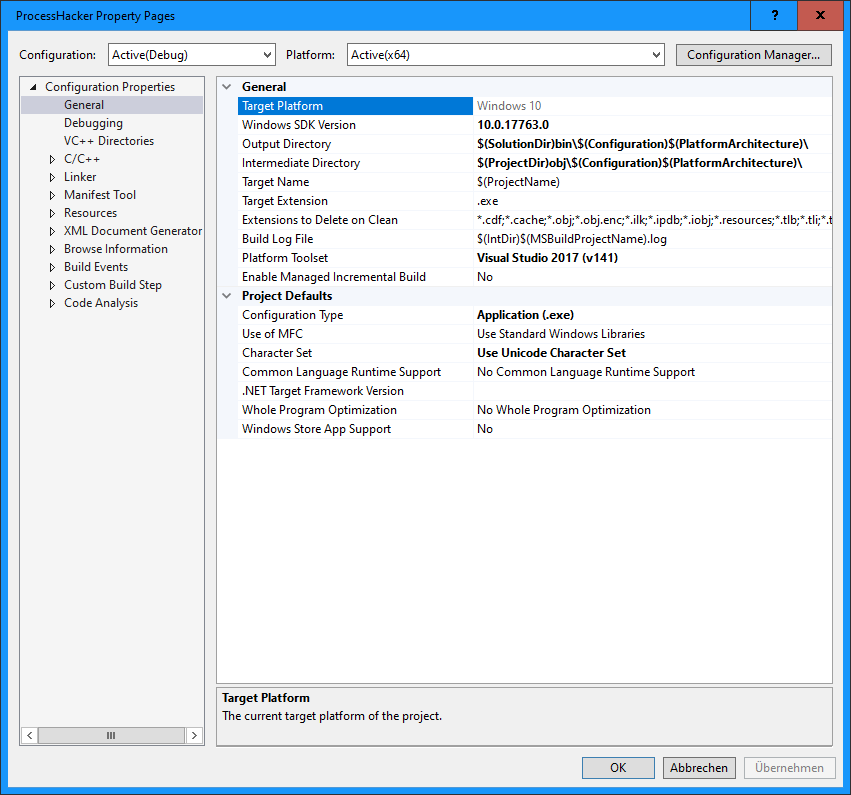Click the Abbrechen button

click(x=699, y=768)
